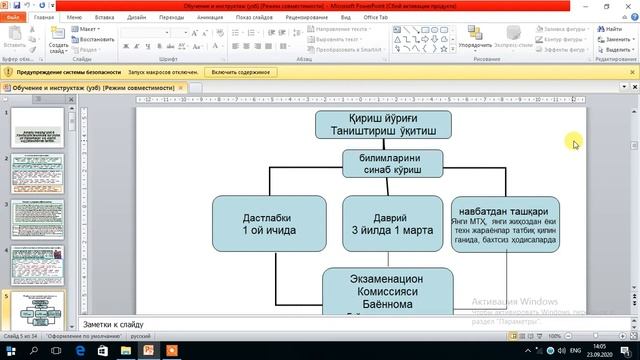This screenshot has width=640, height=360.
Task: Click the Undo arrow in quick access toolbar
Action: 27,6
